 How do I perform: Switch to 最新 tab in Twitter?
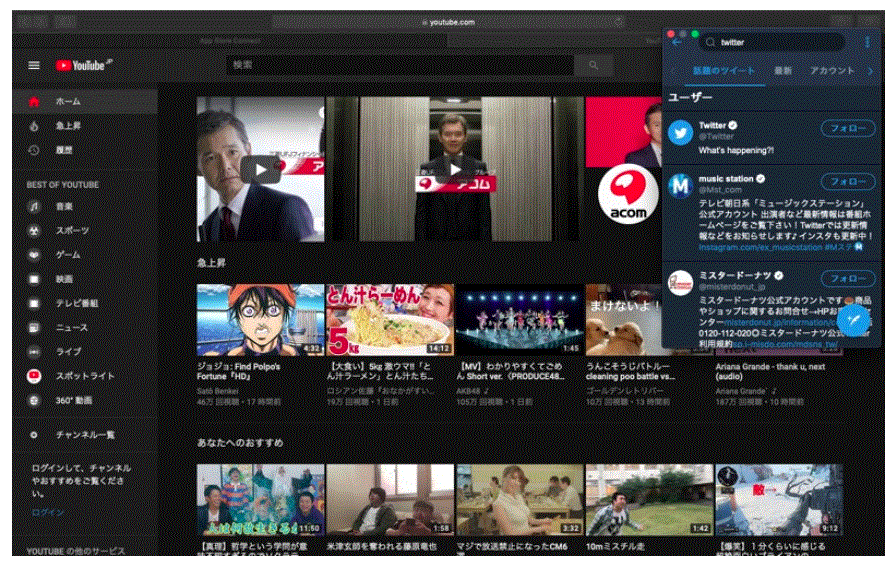[782, 71]
